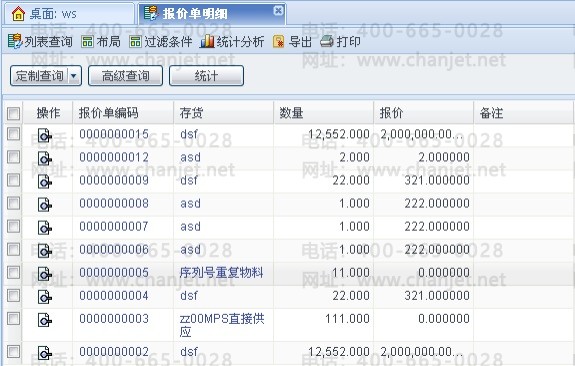Check the row 0000000003 checkbox
Screen dimensions: 575x366
click(14, 318)
